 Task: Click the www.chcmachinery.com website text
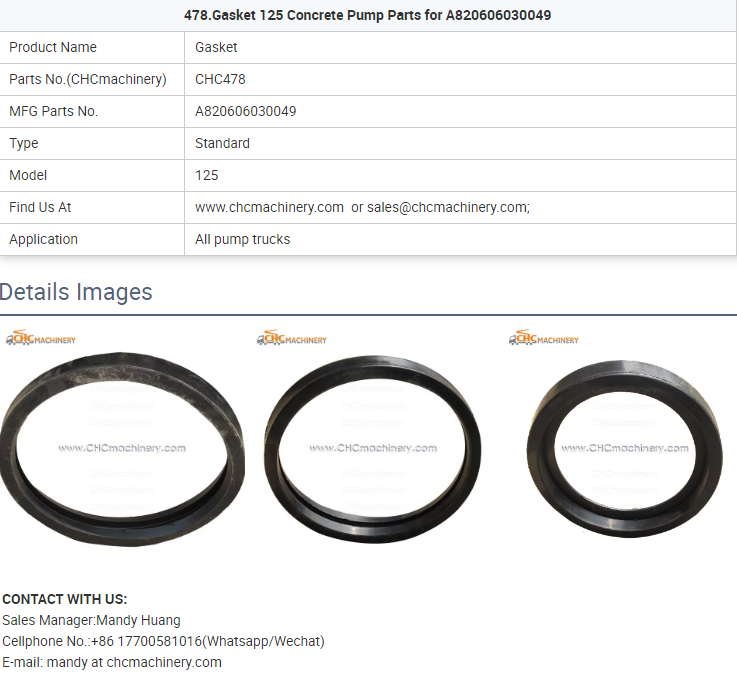coord(269,207)
